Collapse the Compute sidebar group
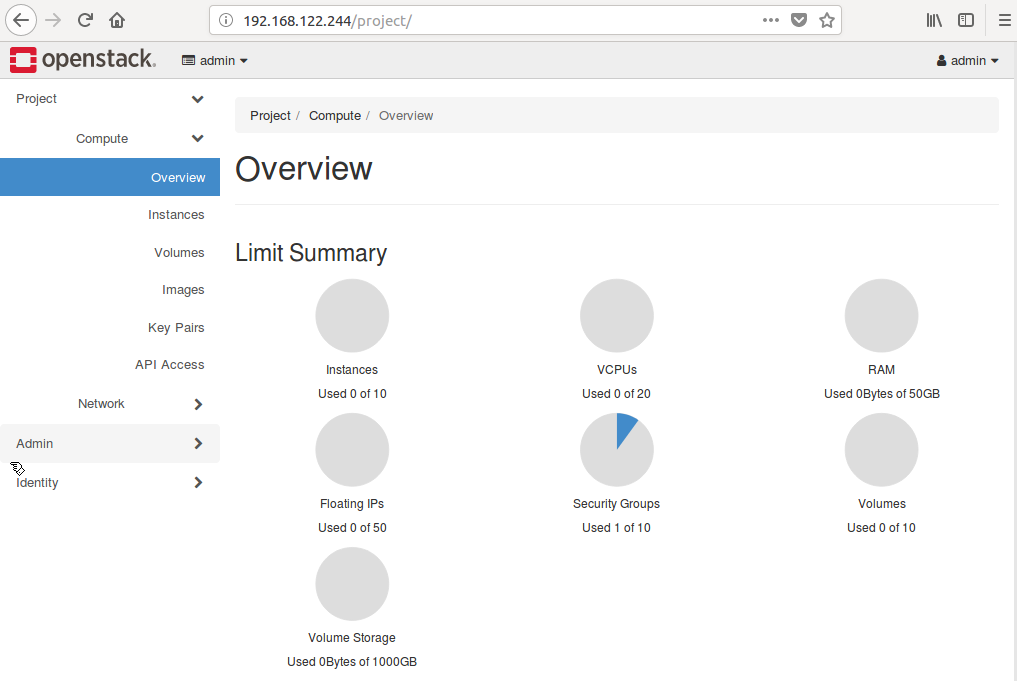Viewport: 1017px width, 681px height. tap(110, 138)
